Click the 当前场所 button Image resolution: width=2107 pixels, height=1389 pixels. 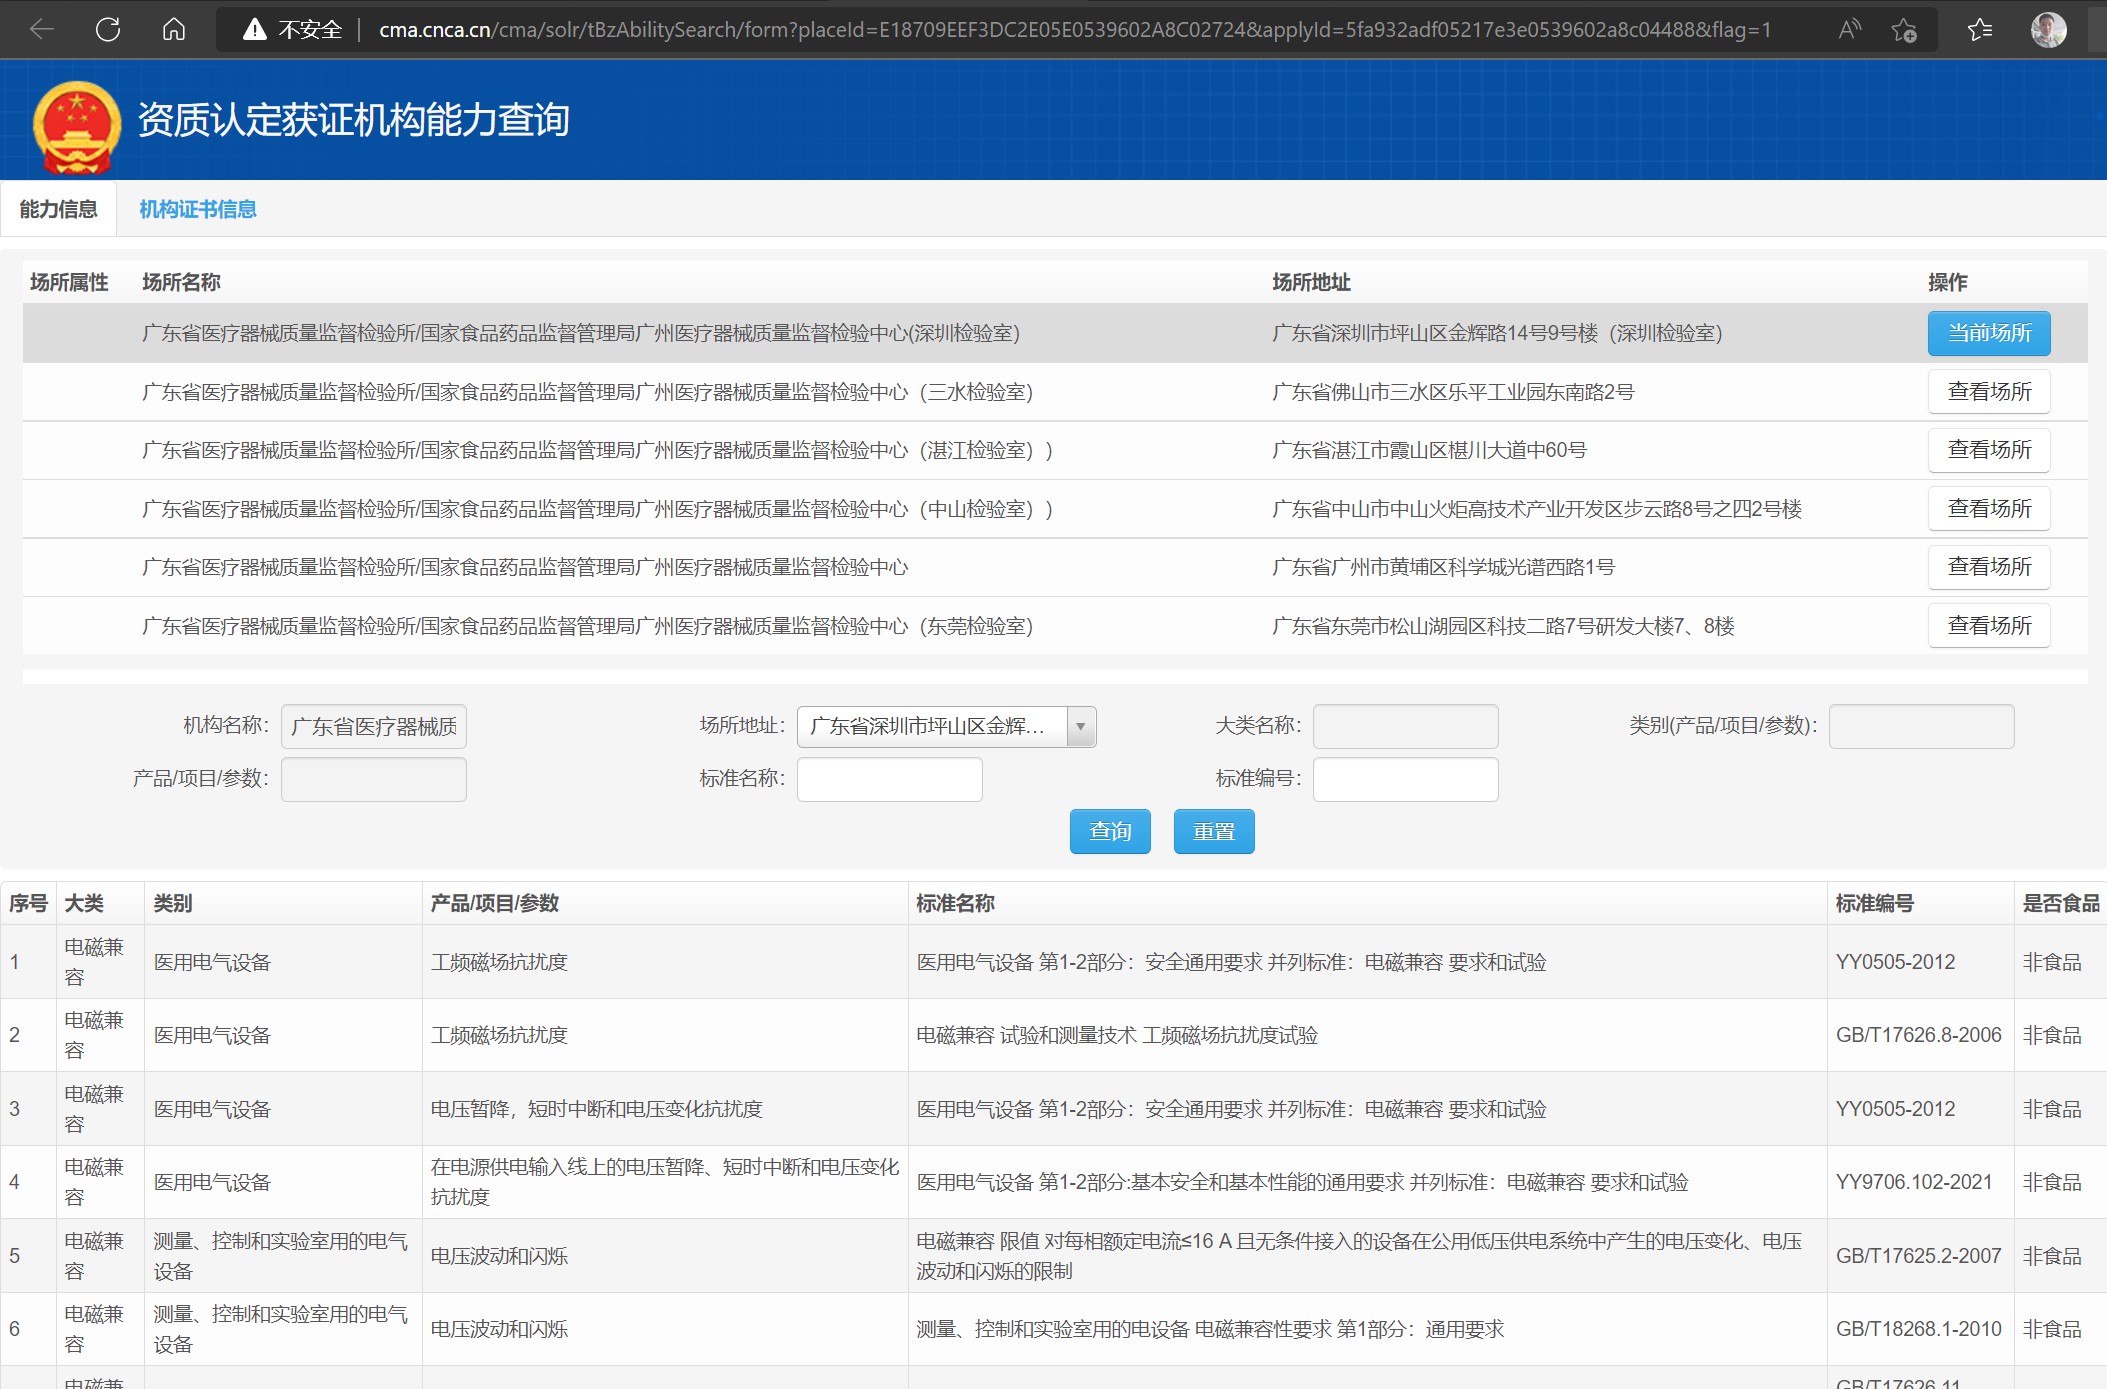pyautogui.click(x=1988, y=333)
